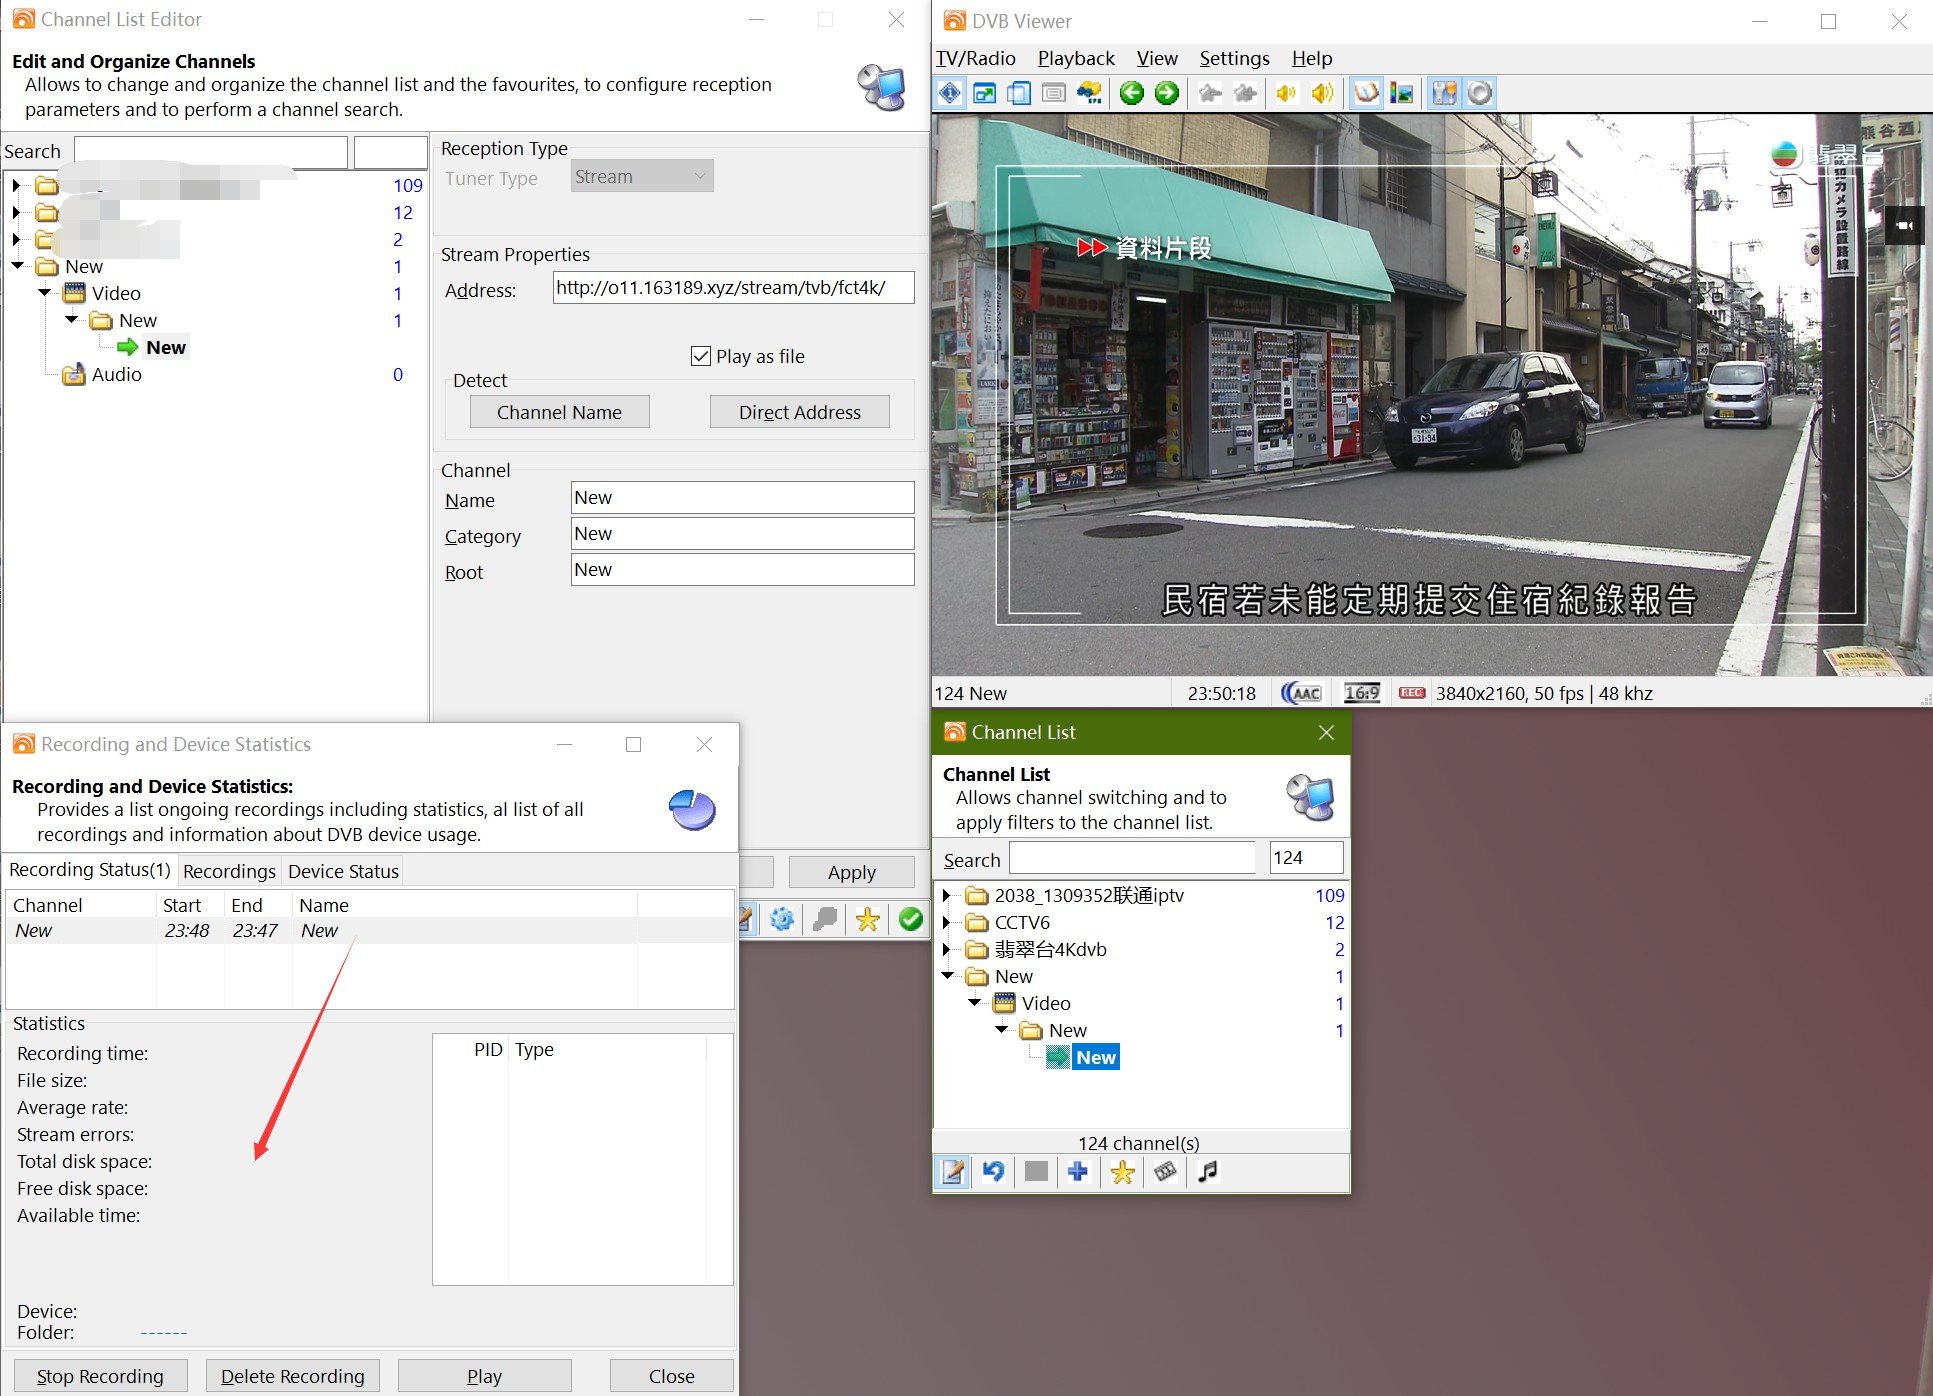Toggle the tools icon in DVB Viewer toolbar
Image resolution: width=1933 pixels, height=1396 pixels.
tap(1443, 93)
